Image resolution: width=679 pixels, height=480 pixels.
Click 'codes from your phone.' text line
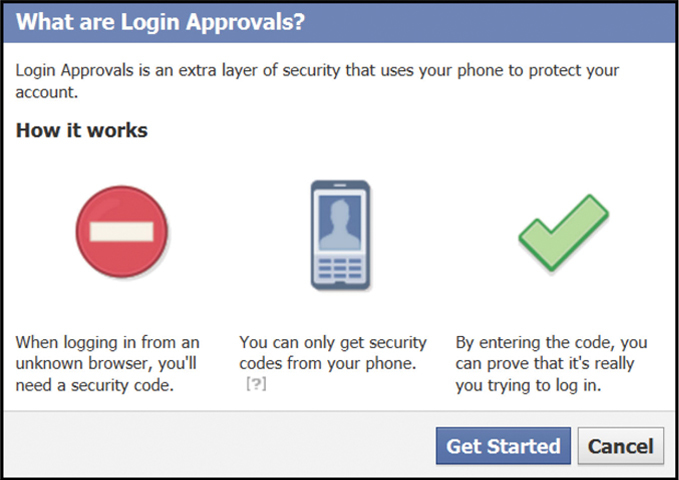[328, 364]
